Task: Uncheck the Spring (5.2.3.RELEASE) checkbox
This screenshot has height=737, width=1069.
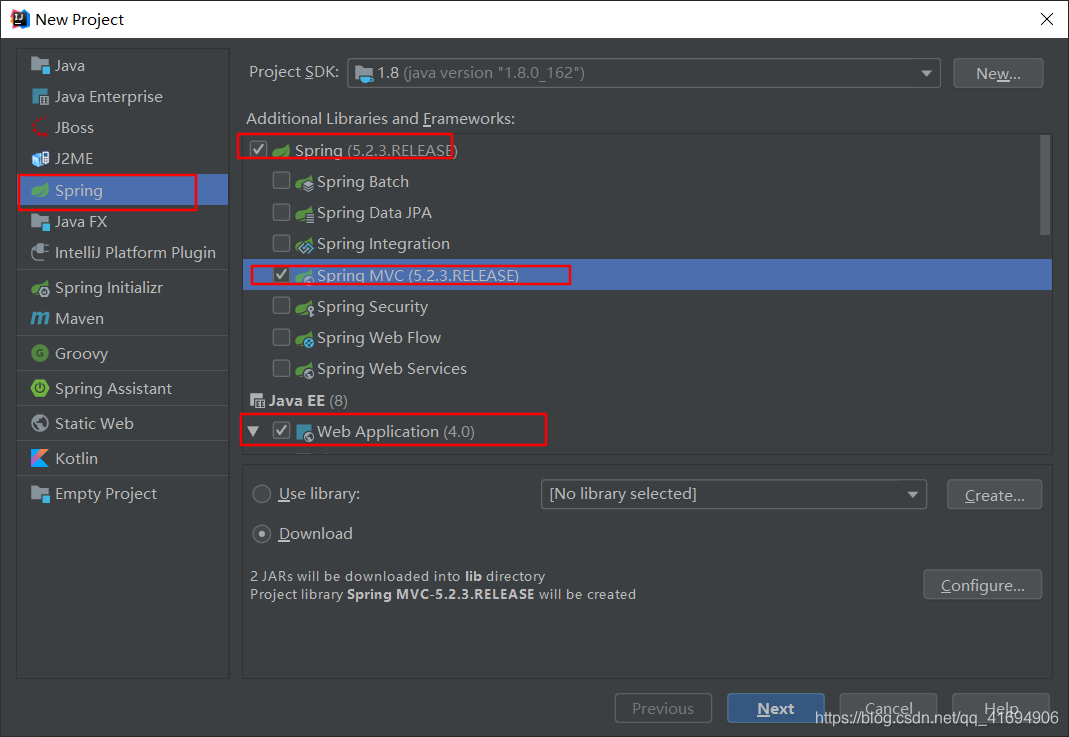Action: click(258, 149)
